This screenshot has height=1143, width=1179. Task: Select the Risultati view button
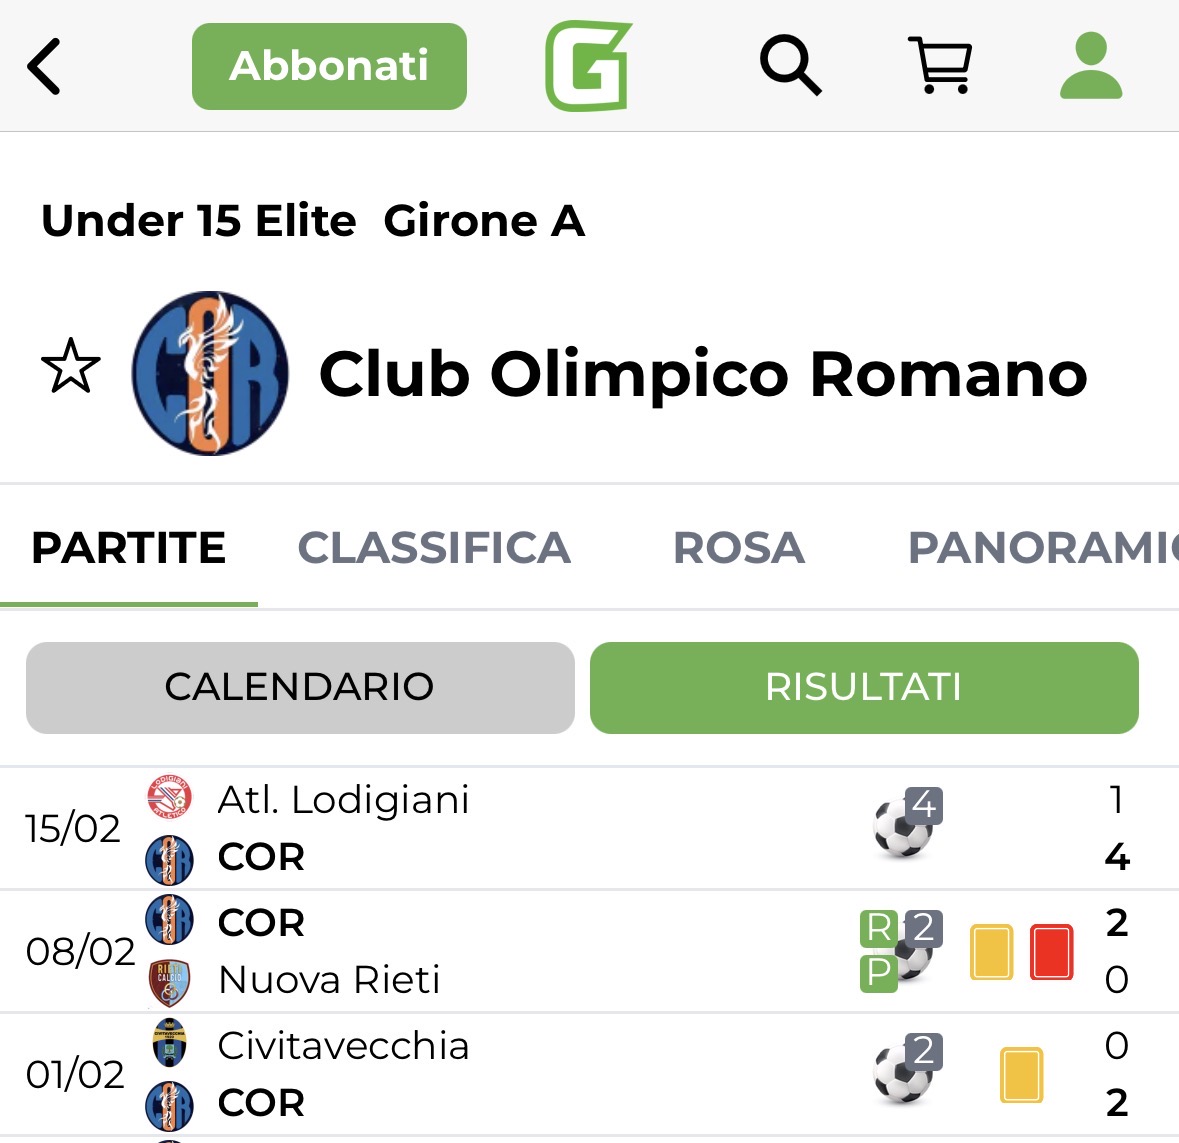pos(864,687)
